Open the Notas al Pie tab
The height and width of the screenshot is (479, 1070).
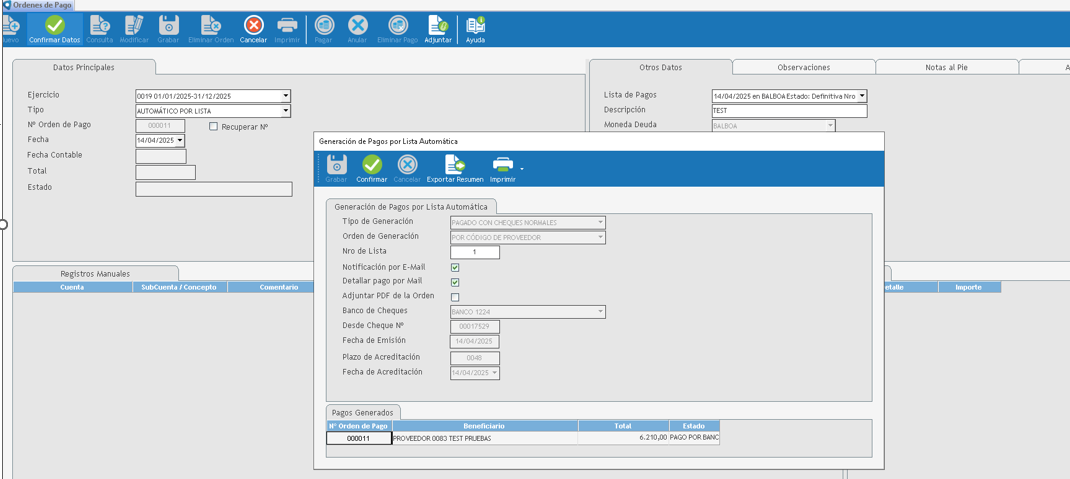946,67
